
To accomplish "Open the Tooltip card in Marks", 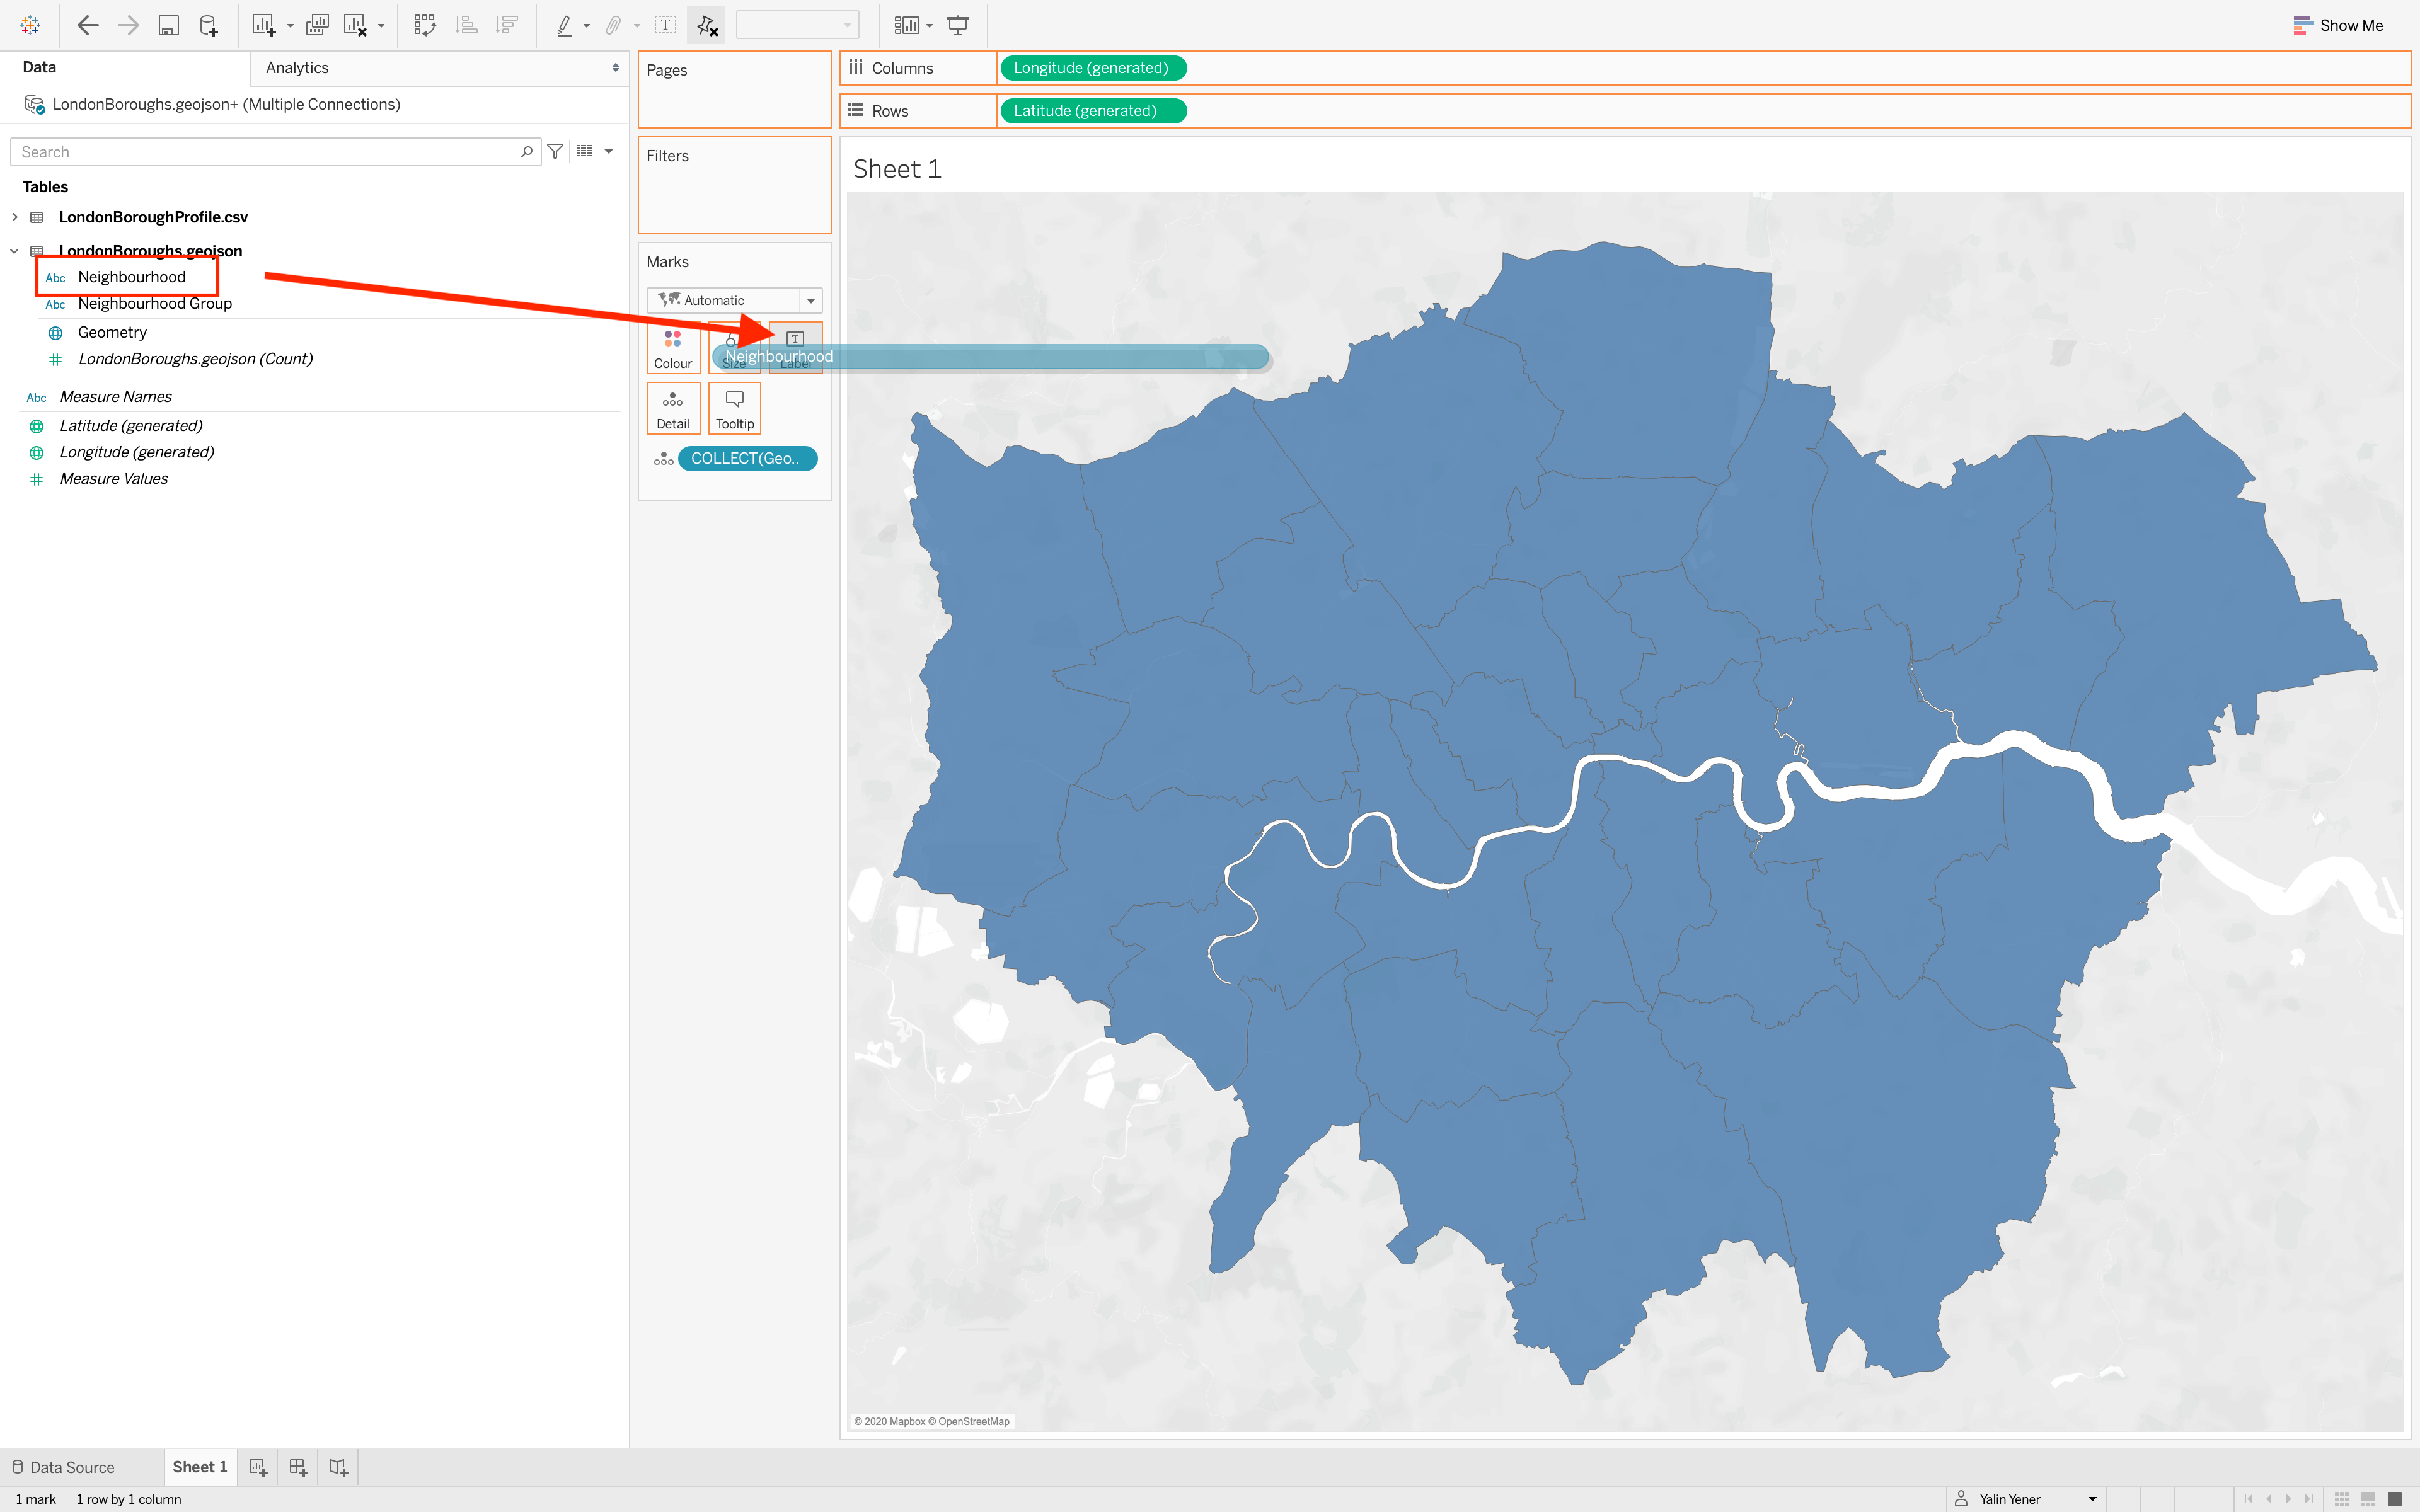I will (734, 407).
